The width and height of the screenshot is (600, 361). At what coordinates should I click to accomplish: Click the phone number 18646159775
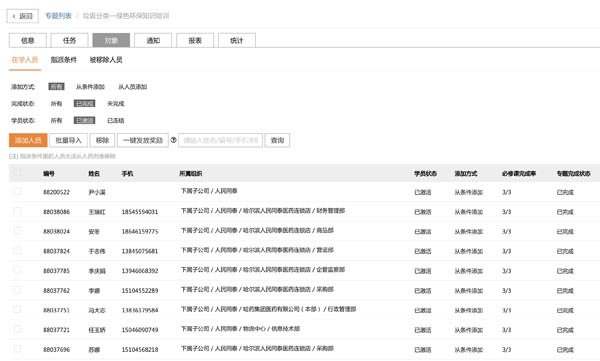[140, 232]
